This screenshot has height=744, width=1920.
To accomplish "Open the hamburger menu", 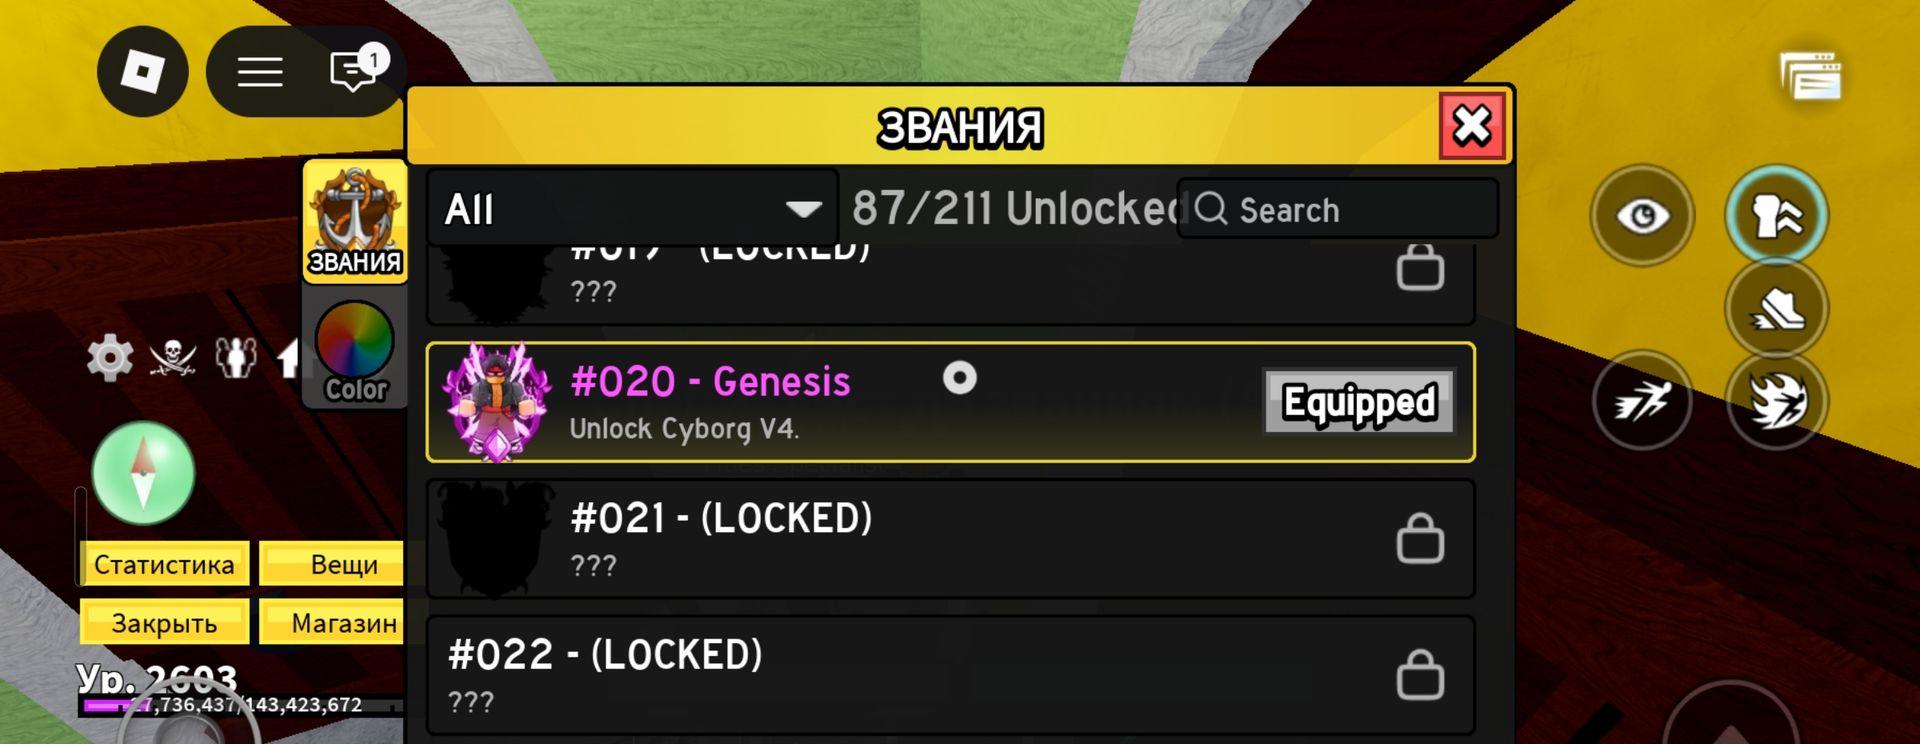I will click(260, 72).
